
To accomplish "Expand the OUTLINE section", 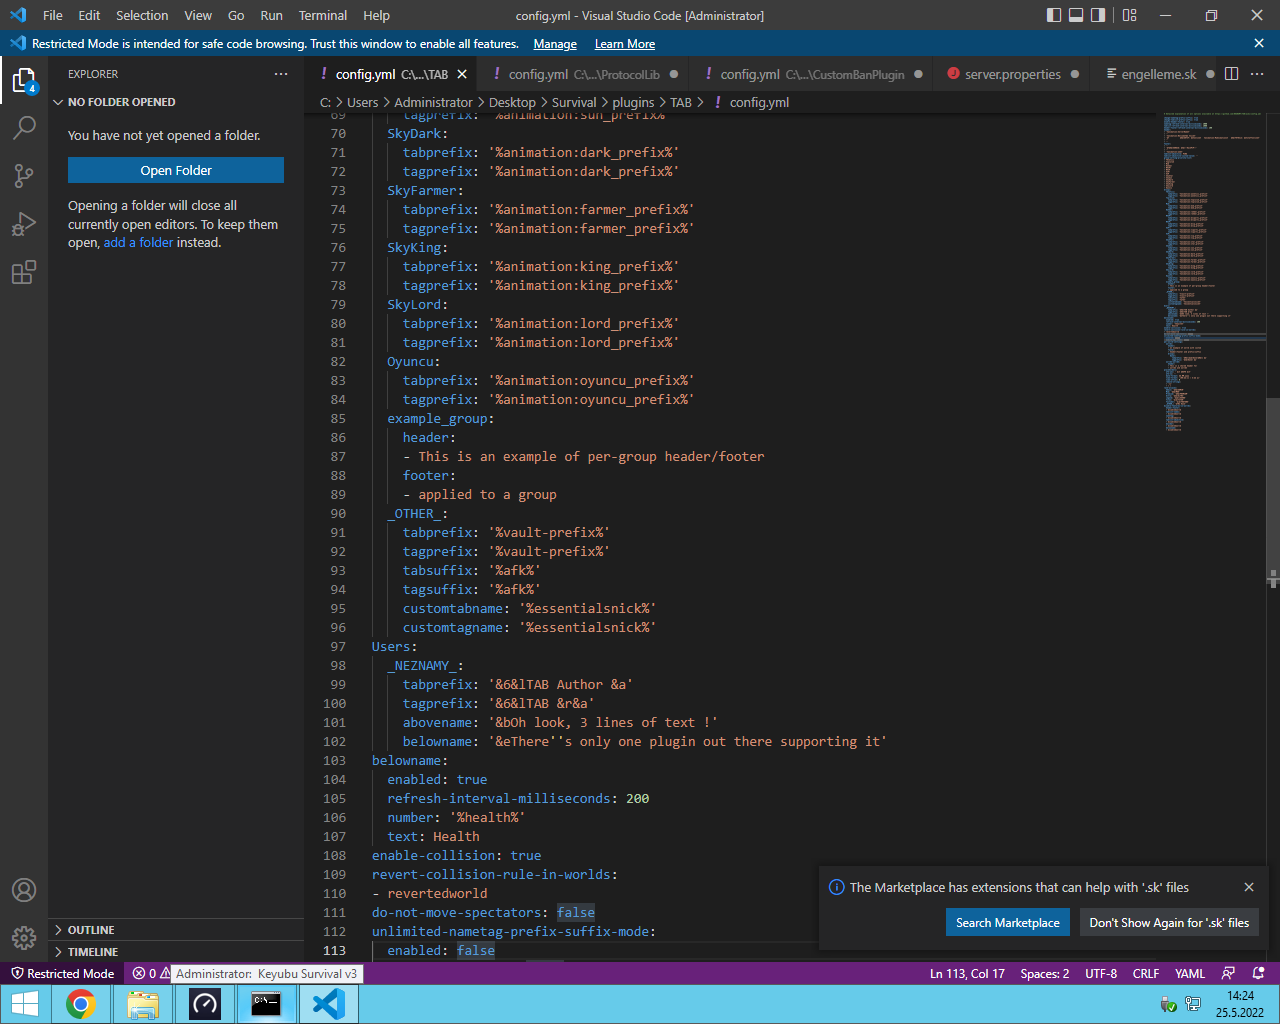I will (x=176, y=930).
